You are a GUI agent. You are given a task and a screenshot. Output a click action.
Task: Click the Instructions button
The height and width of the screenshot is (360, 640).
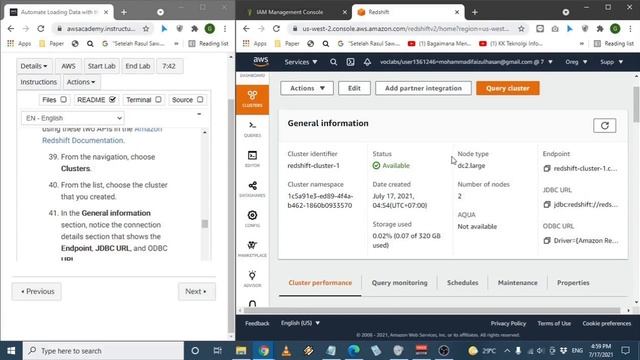pos(39,82)
